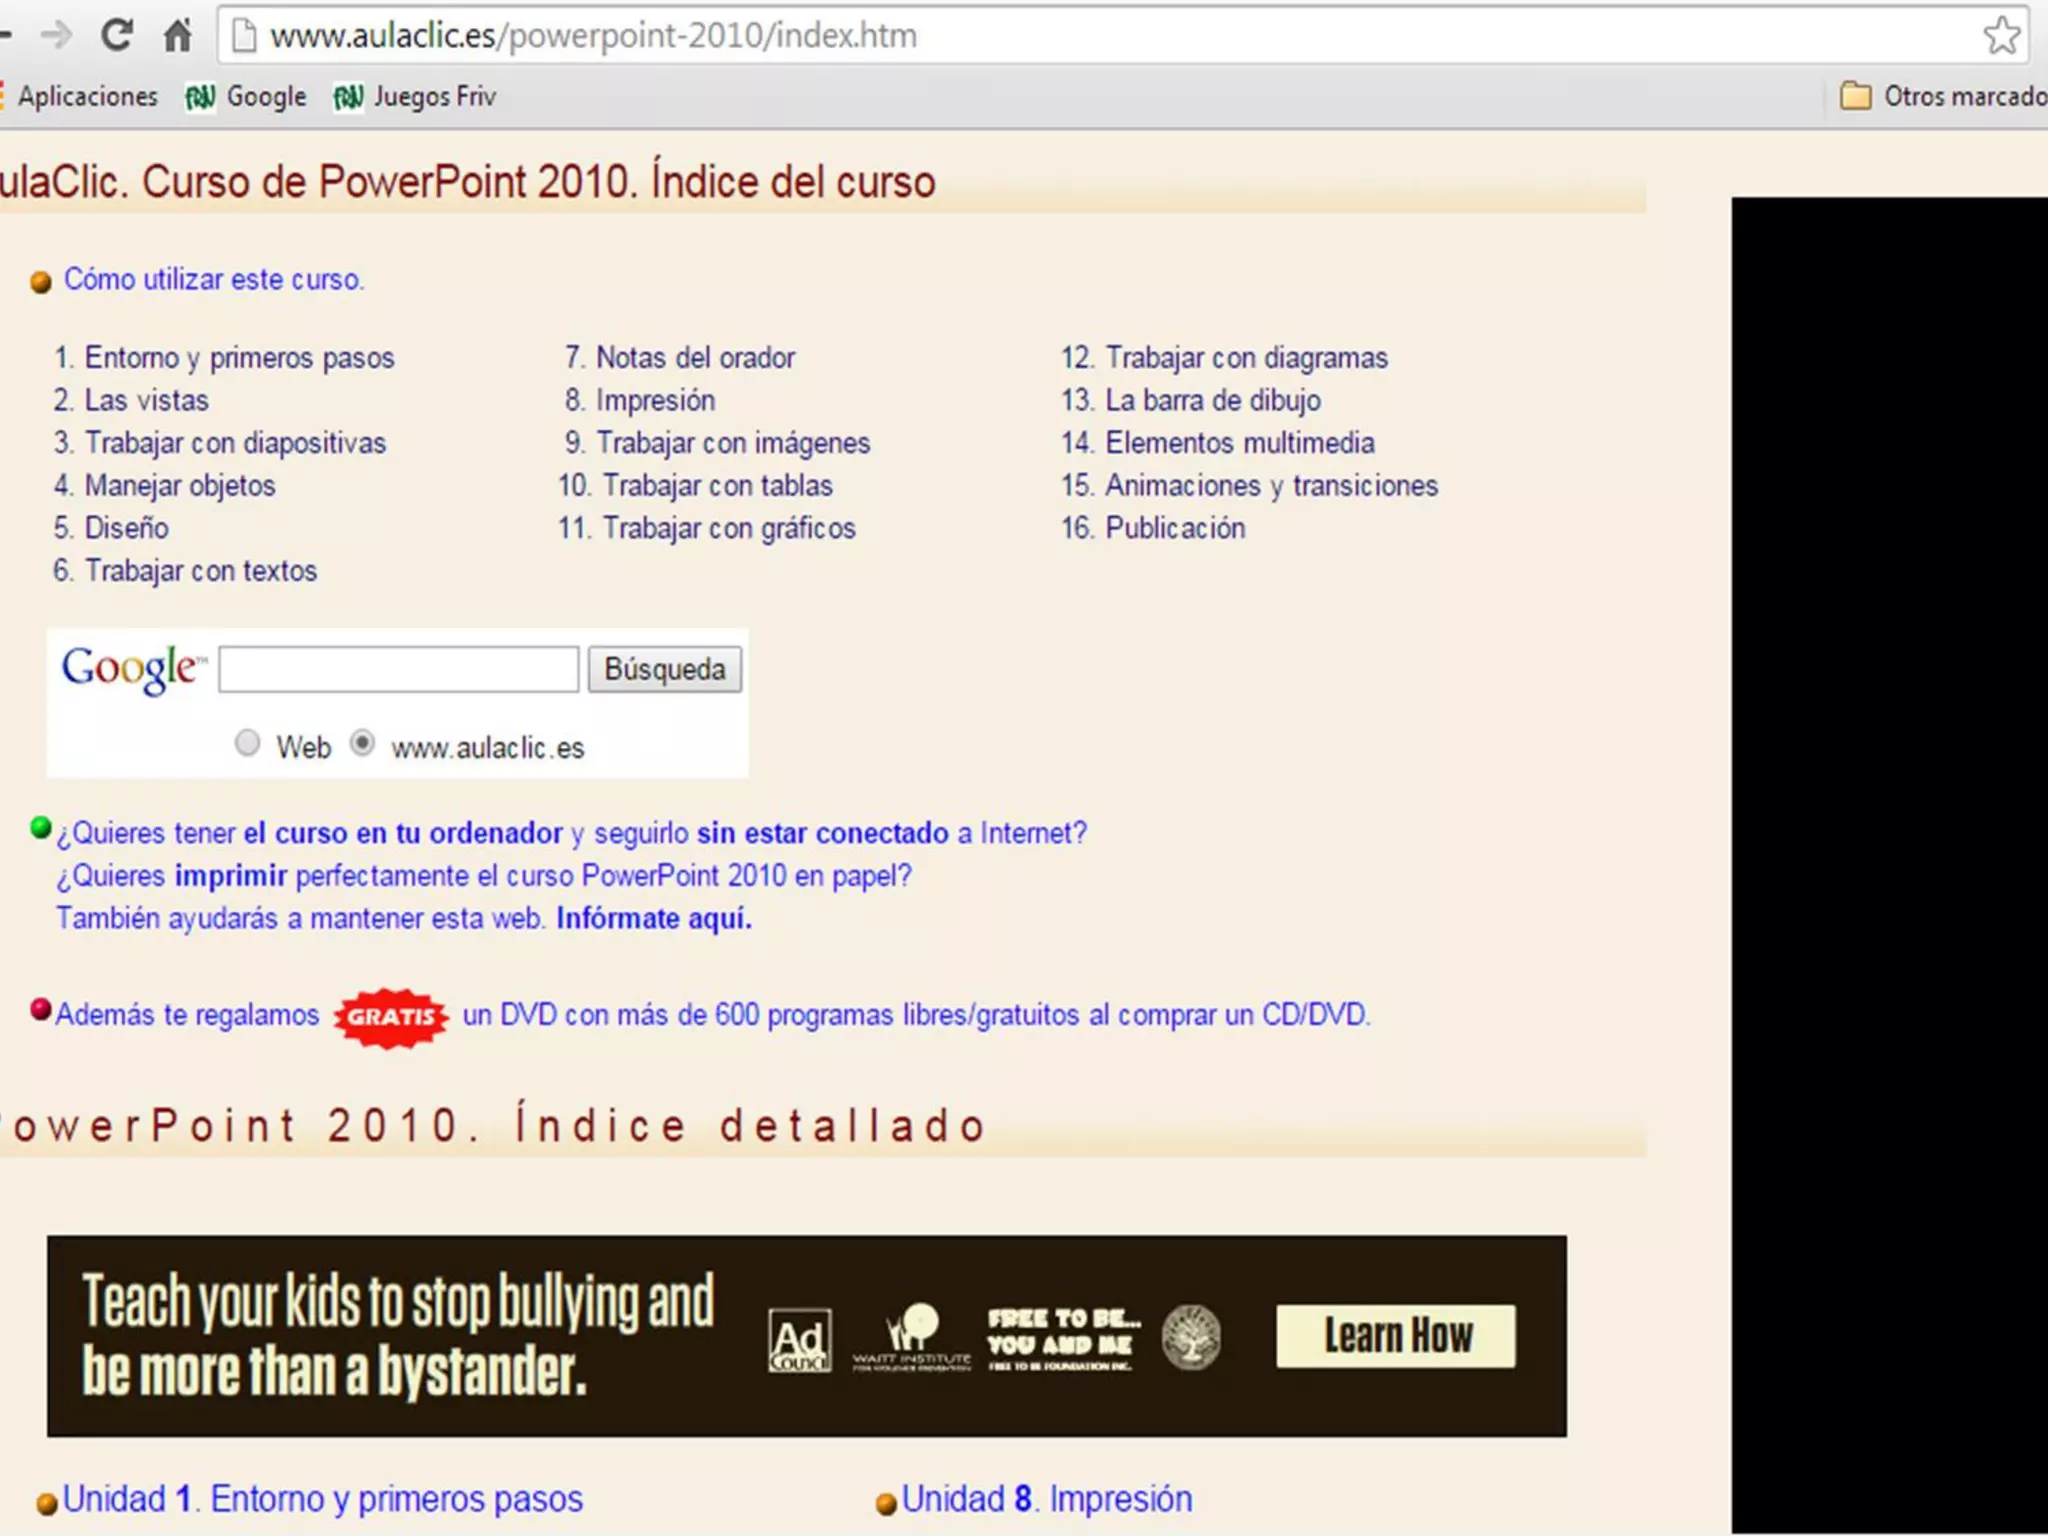Select the www.aulaclic.es radio option

pos(362,743)
